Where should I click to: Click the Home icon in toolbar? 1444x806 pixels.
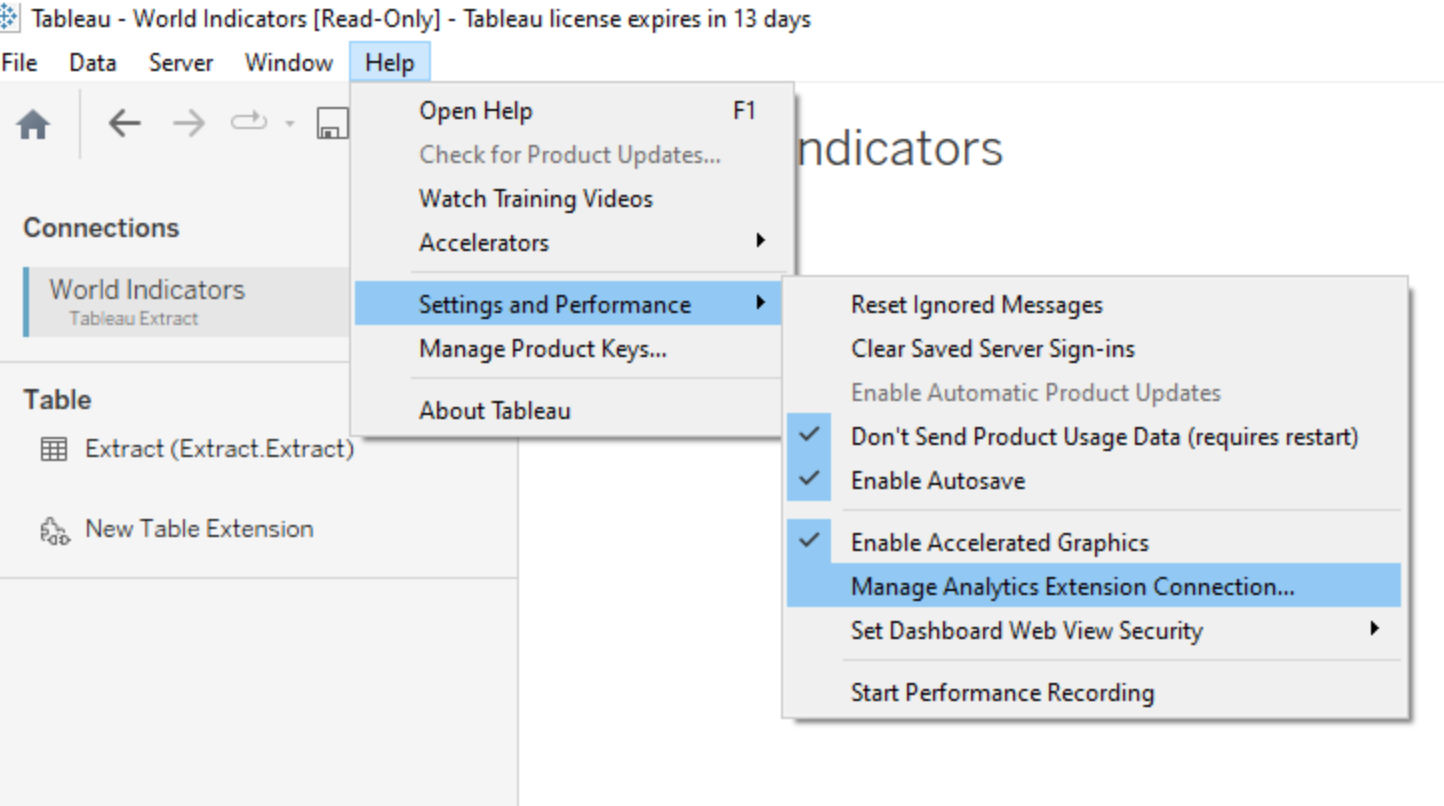click(33, 124)
